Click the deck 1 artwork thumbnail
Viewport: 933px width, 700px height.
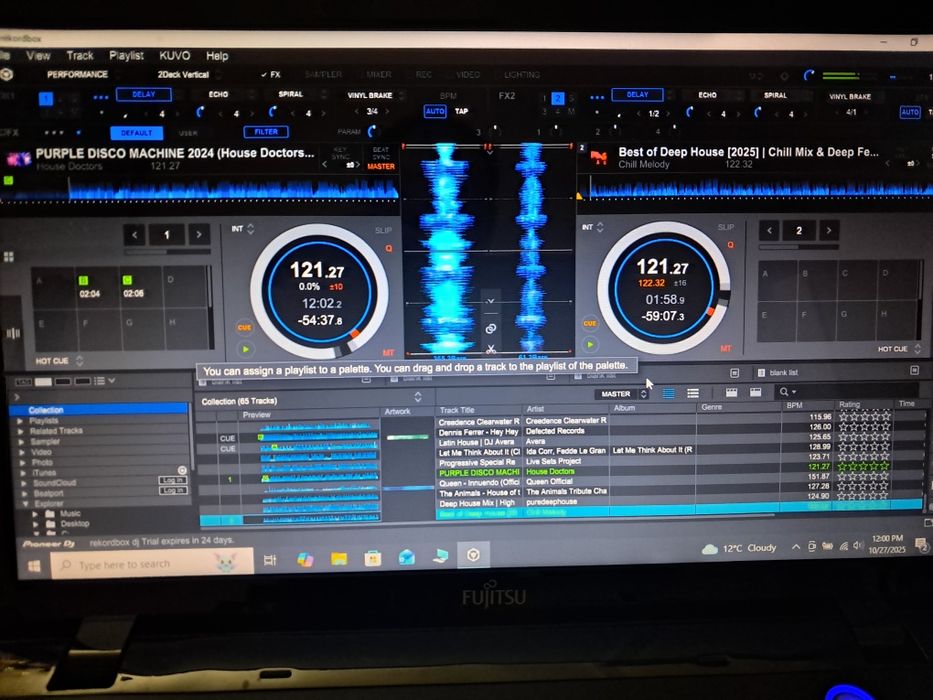point(19,158)
